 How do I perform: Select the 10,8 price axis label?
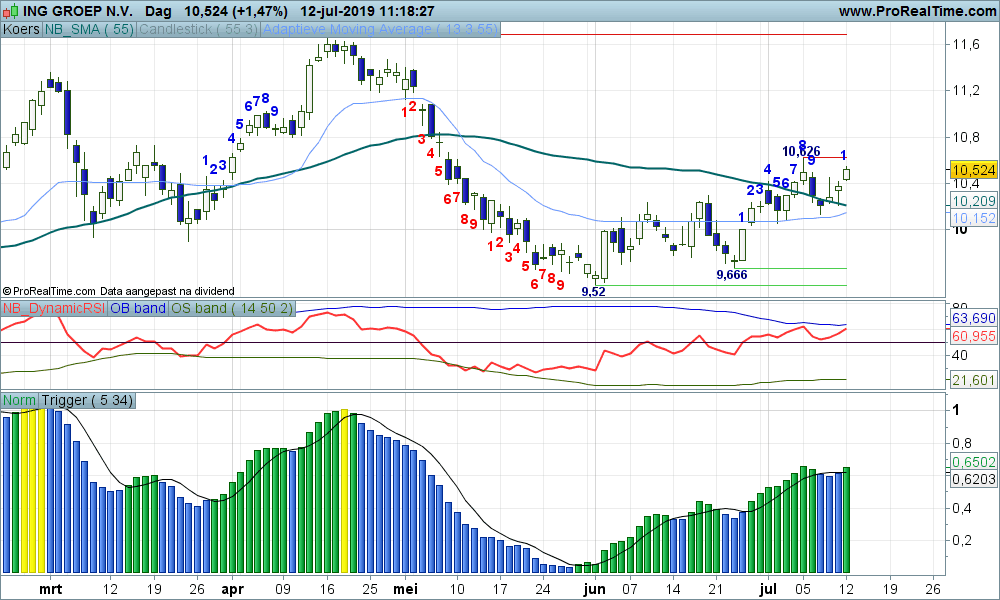pyautogui.click(x=966, y=137)
